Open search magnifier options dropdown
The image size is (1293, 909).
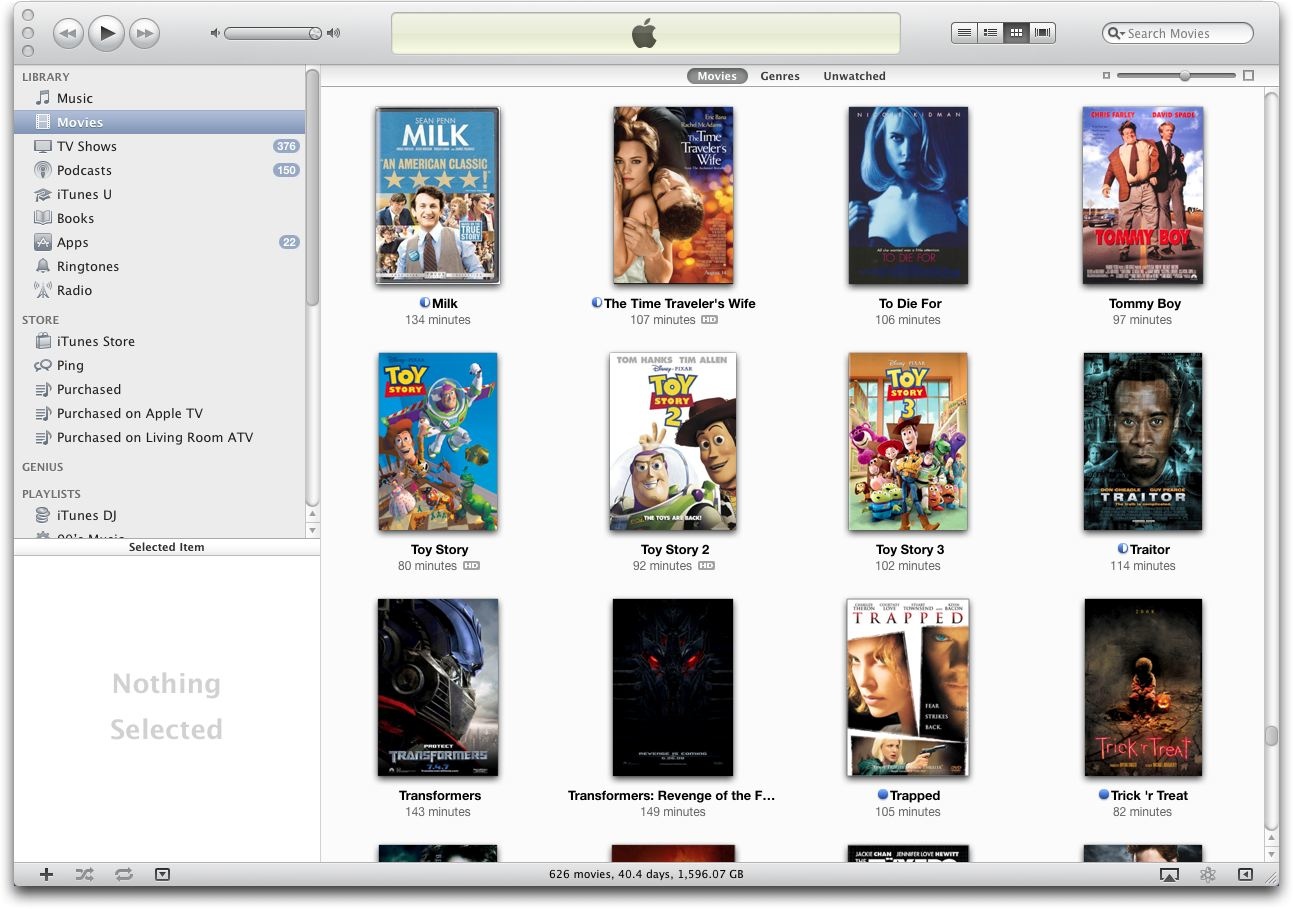1116,33
